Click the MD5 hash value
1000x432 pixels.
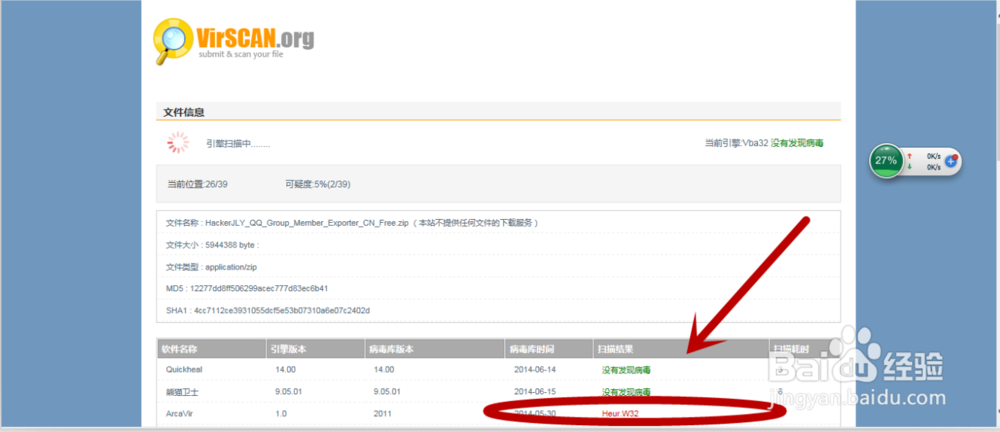click(x=259, y=288)
